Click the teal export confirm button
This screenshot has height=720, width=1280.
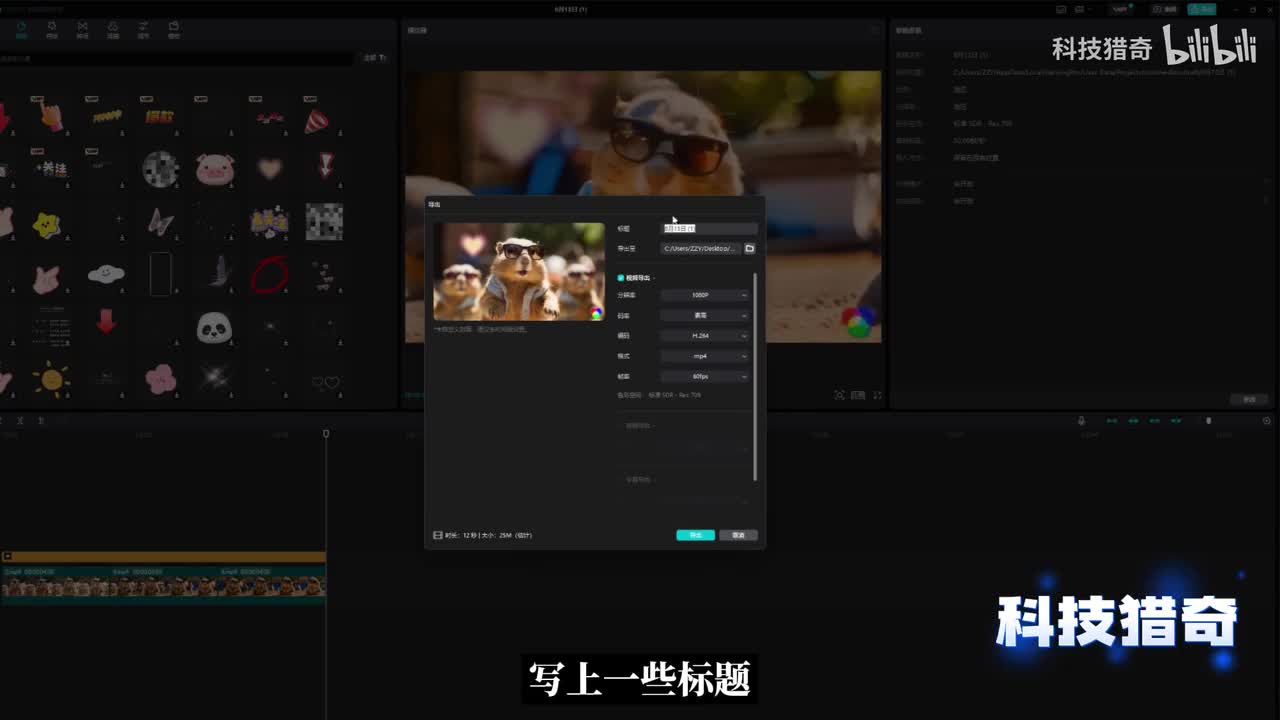tap(695, 535)
